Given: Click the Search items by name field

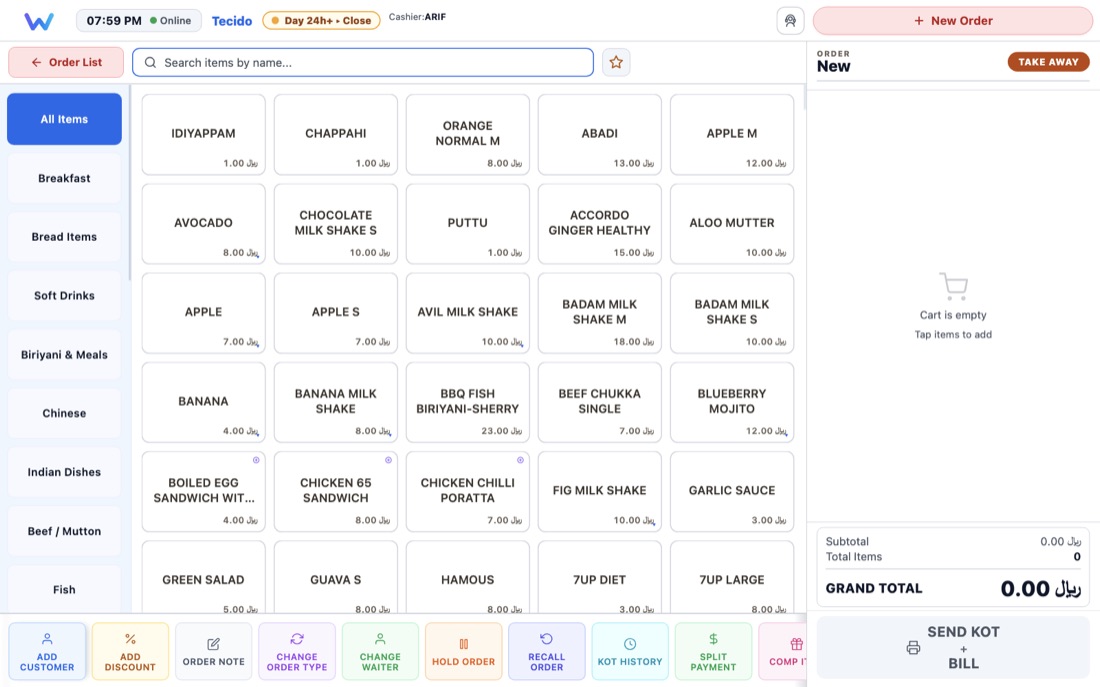Looking at the screenshot, I should point(363,62).
